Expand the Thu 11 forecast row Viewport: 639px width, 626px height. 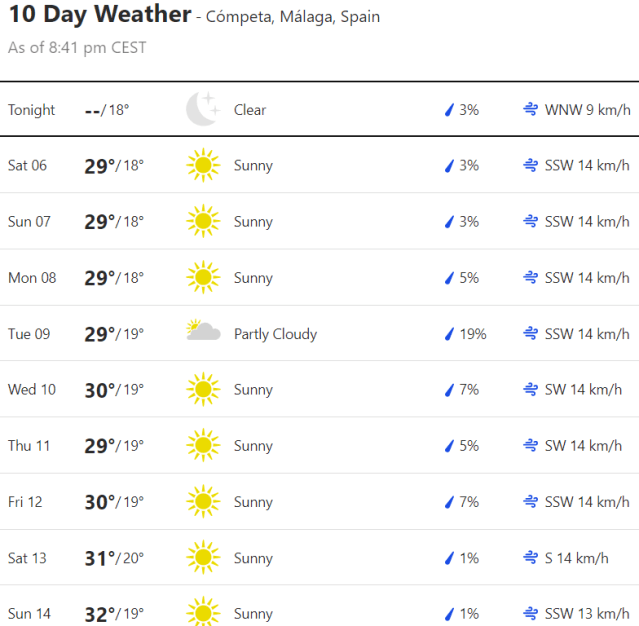[x=320, y=445]
